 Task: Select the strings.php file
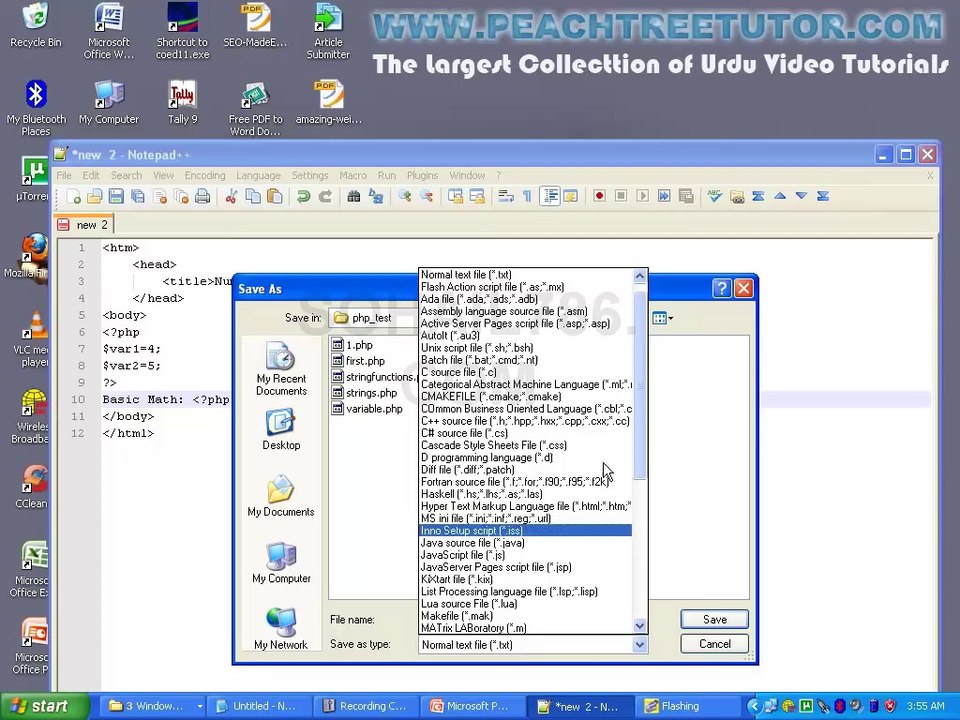[365, 393]
